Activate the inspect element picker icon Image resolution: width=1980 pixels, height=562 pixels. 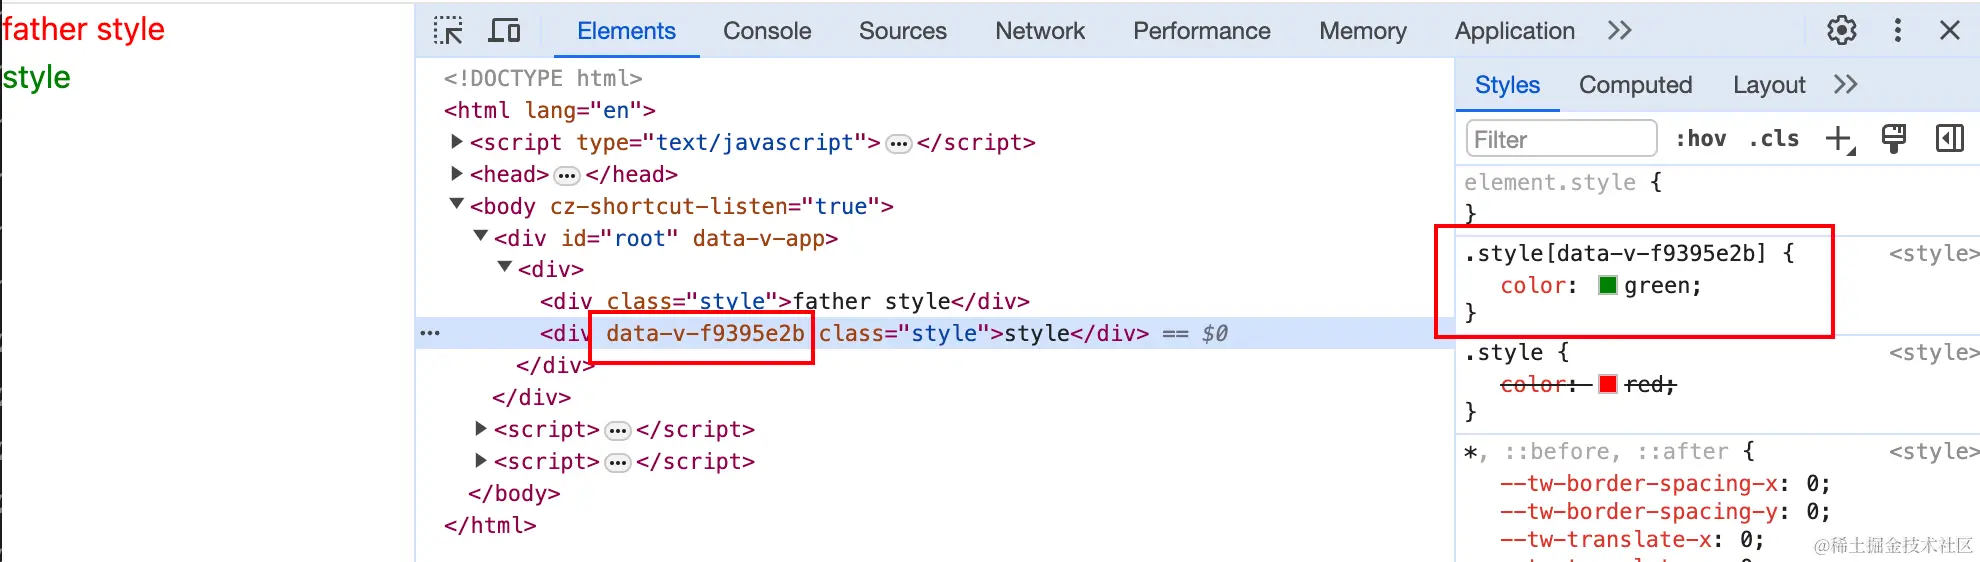[448, 31]
